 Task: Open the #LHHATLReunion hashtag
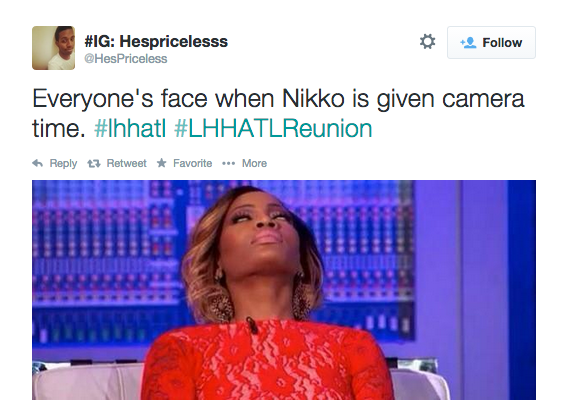click(273, 129)
